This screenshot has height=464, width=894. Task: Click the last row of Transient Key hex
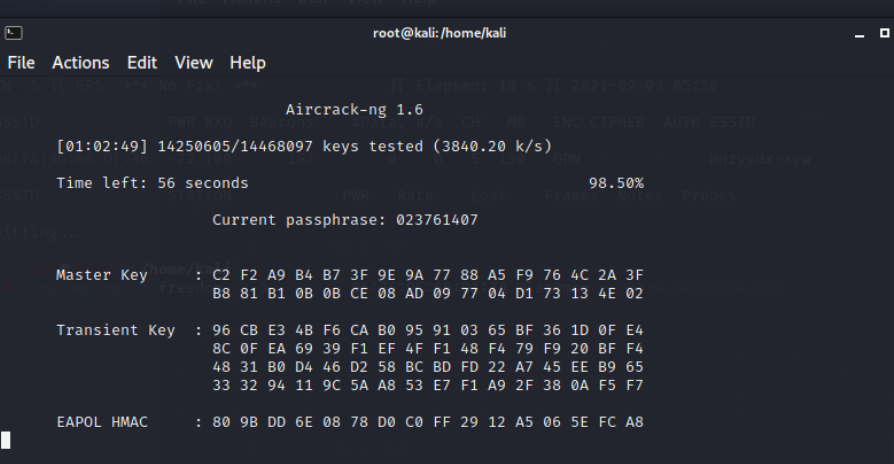[x=428, y=385]
